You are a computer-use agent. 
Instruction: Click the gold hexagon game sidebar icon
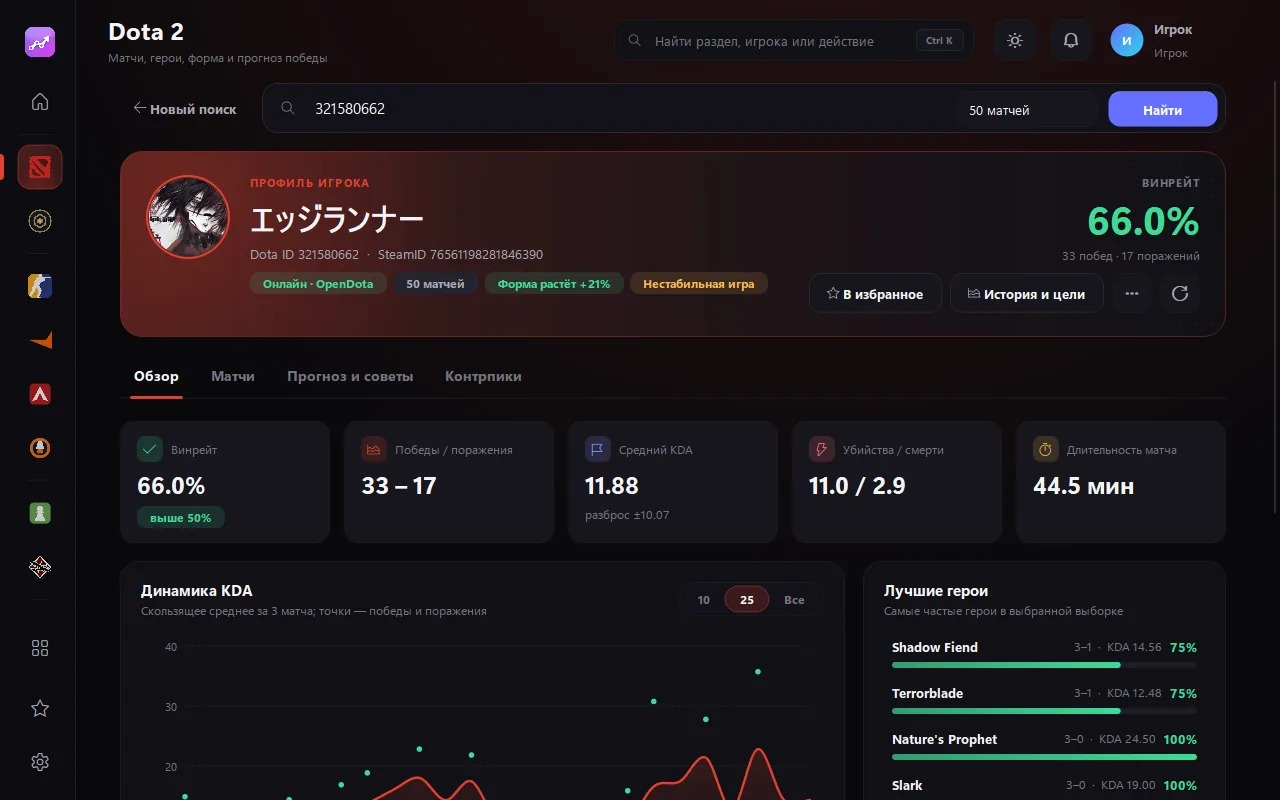[40, 221]
